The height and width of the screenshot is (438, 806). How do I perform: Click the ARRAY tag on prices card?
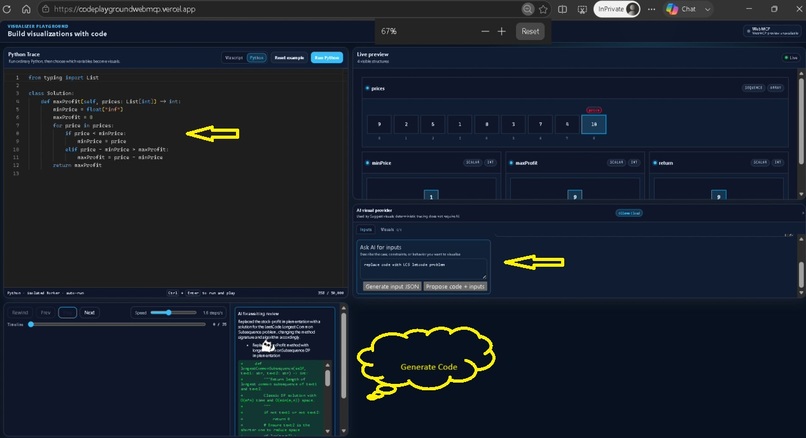pyautogui.click(x=776, y=88)
